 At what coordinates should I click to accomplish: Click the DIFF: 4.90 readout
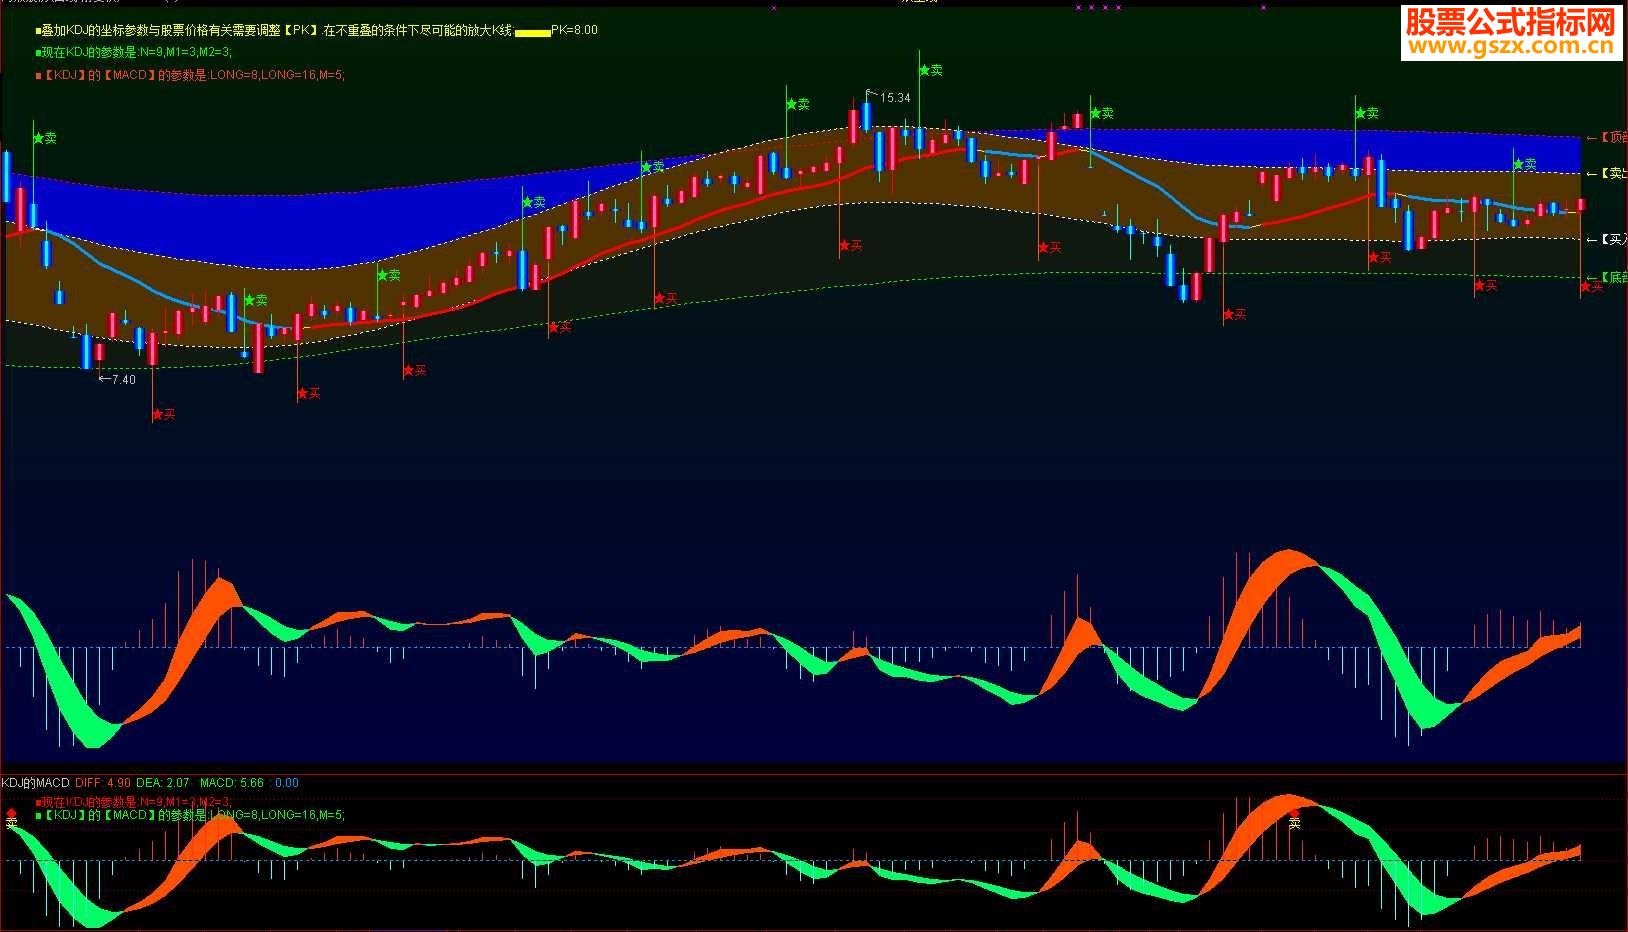(x=103, y=783)
